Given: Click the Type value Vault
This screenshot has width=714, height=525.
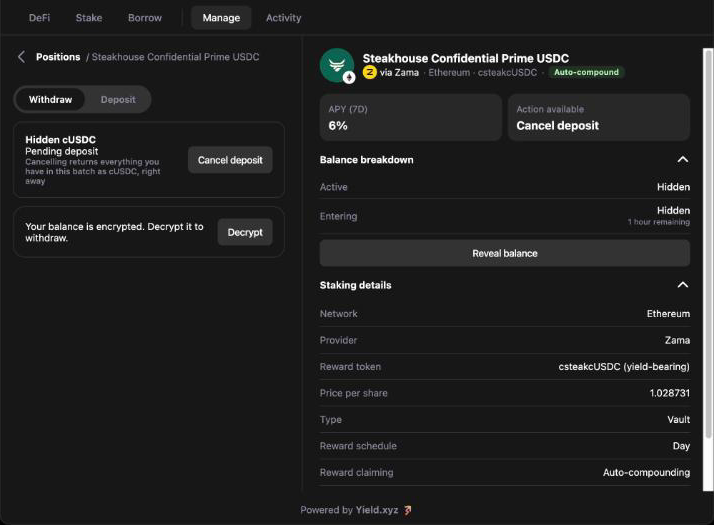Looking at the screenshot, I should tap(678, 419).
